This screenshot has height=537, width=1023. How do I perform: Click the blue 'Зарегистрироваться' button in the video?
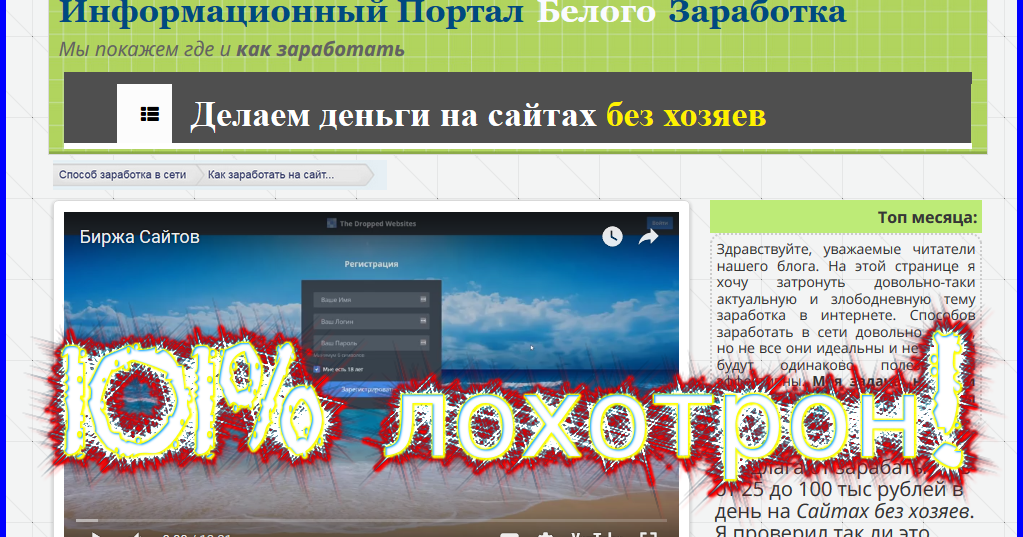(x=371, y=389)
